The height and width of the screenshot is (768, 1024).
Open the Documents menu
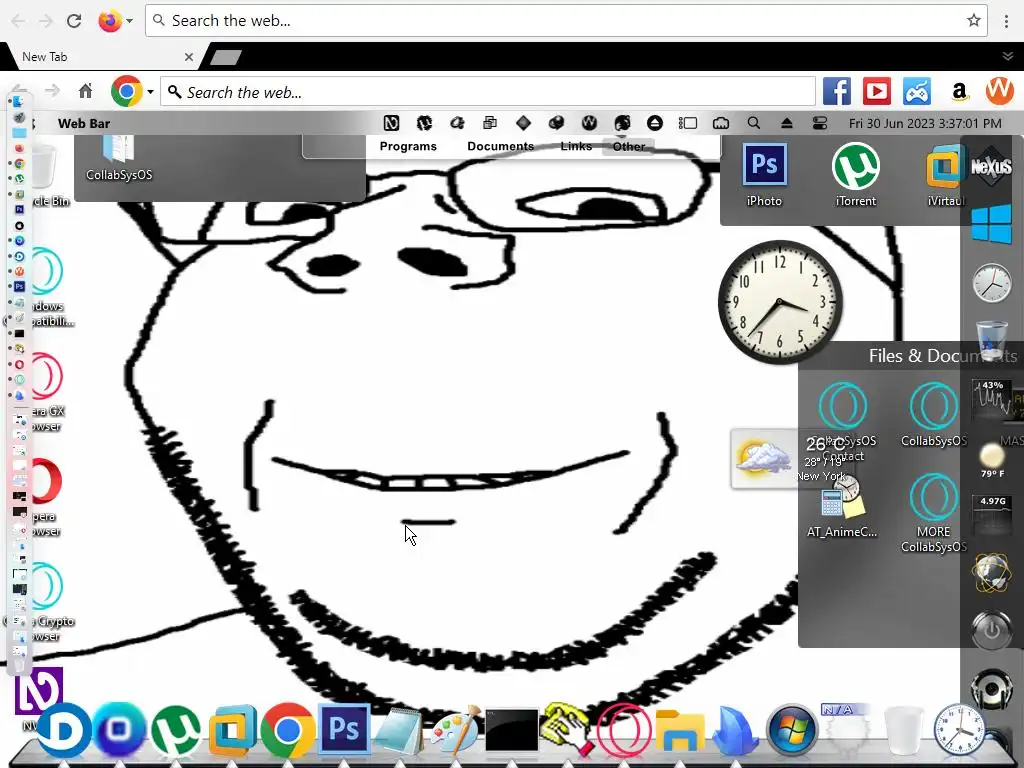[501, 146]
